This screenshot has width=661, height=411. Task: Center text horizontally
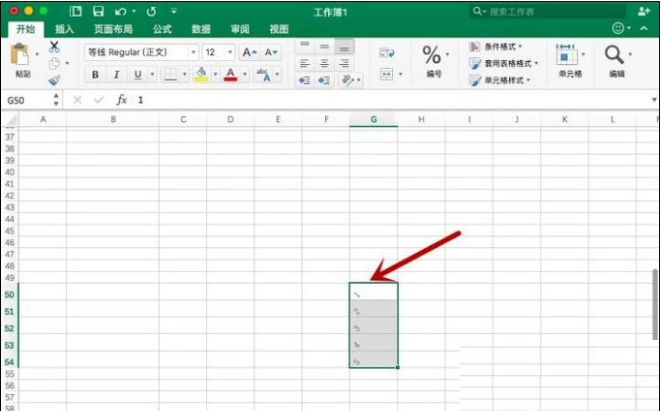[324, 64]
